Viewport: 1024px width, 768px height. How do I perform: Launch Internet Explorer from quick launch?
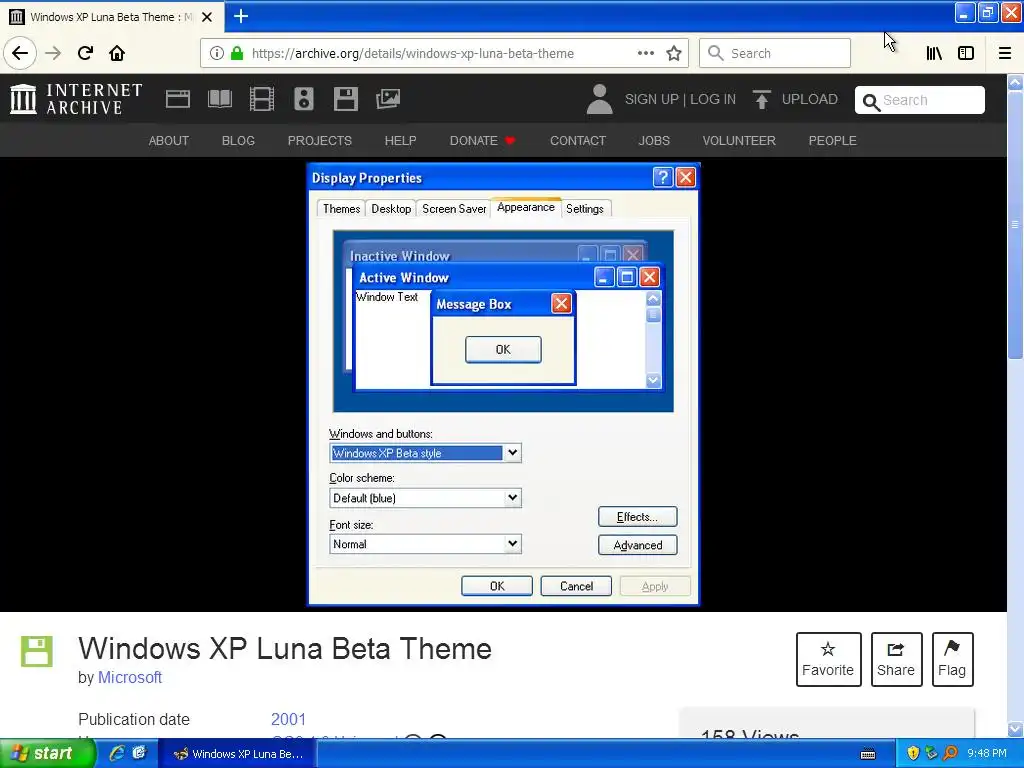(x=117, y=754)
